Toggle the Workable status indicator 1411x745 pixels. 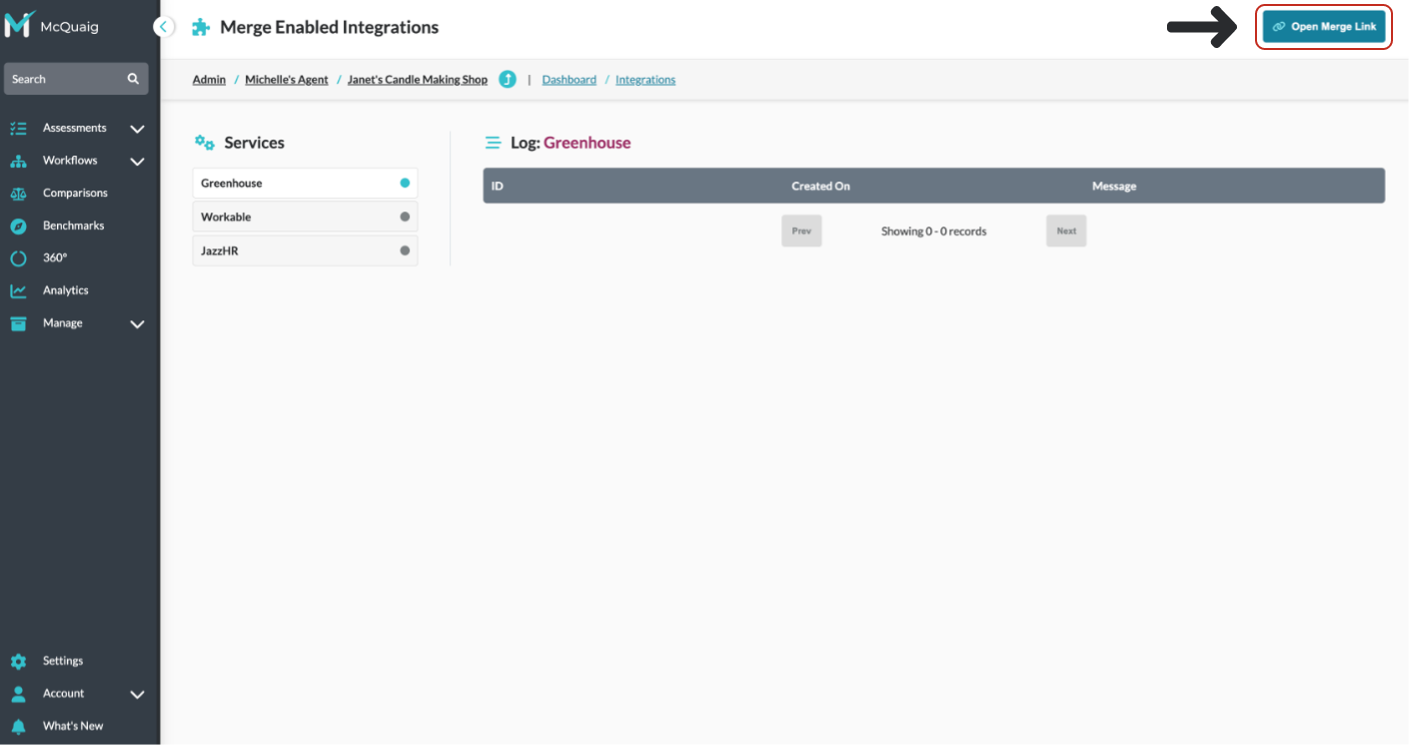point(403,216)
